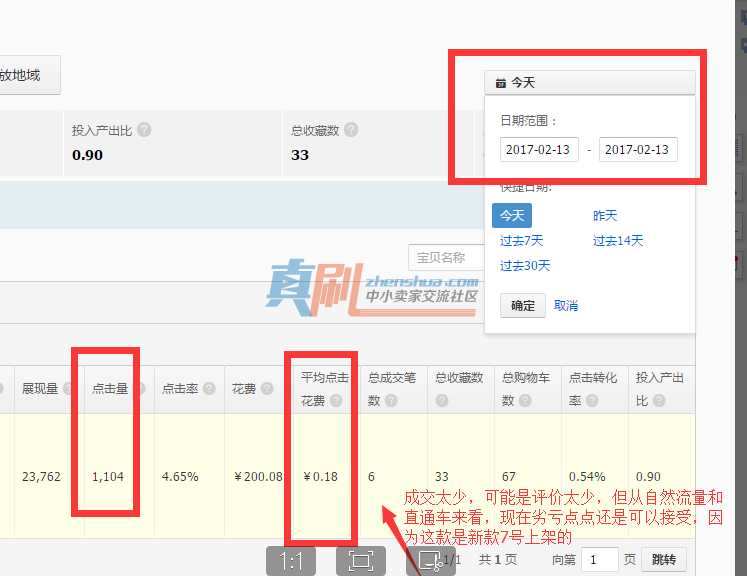747x576 pixels.
Task: Open the 今天 date range dropdown
Action: [x=589, y=83]
